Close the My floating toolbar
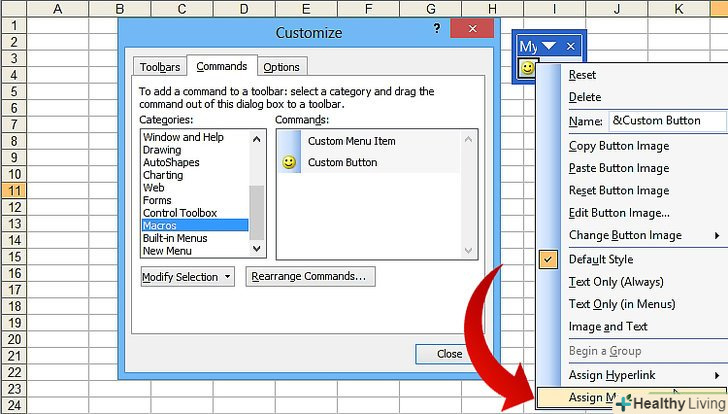The height and width of the screenshot is (414, 728). pyautogui.click(x=571, y=46)
